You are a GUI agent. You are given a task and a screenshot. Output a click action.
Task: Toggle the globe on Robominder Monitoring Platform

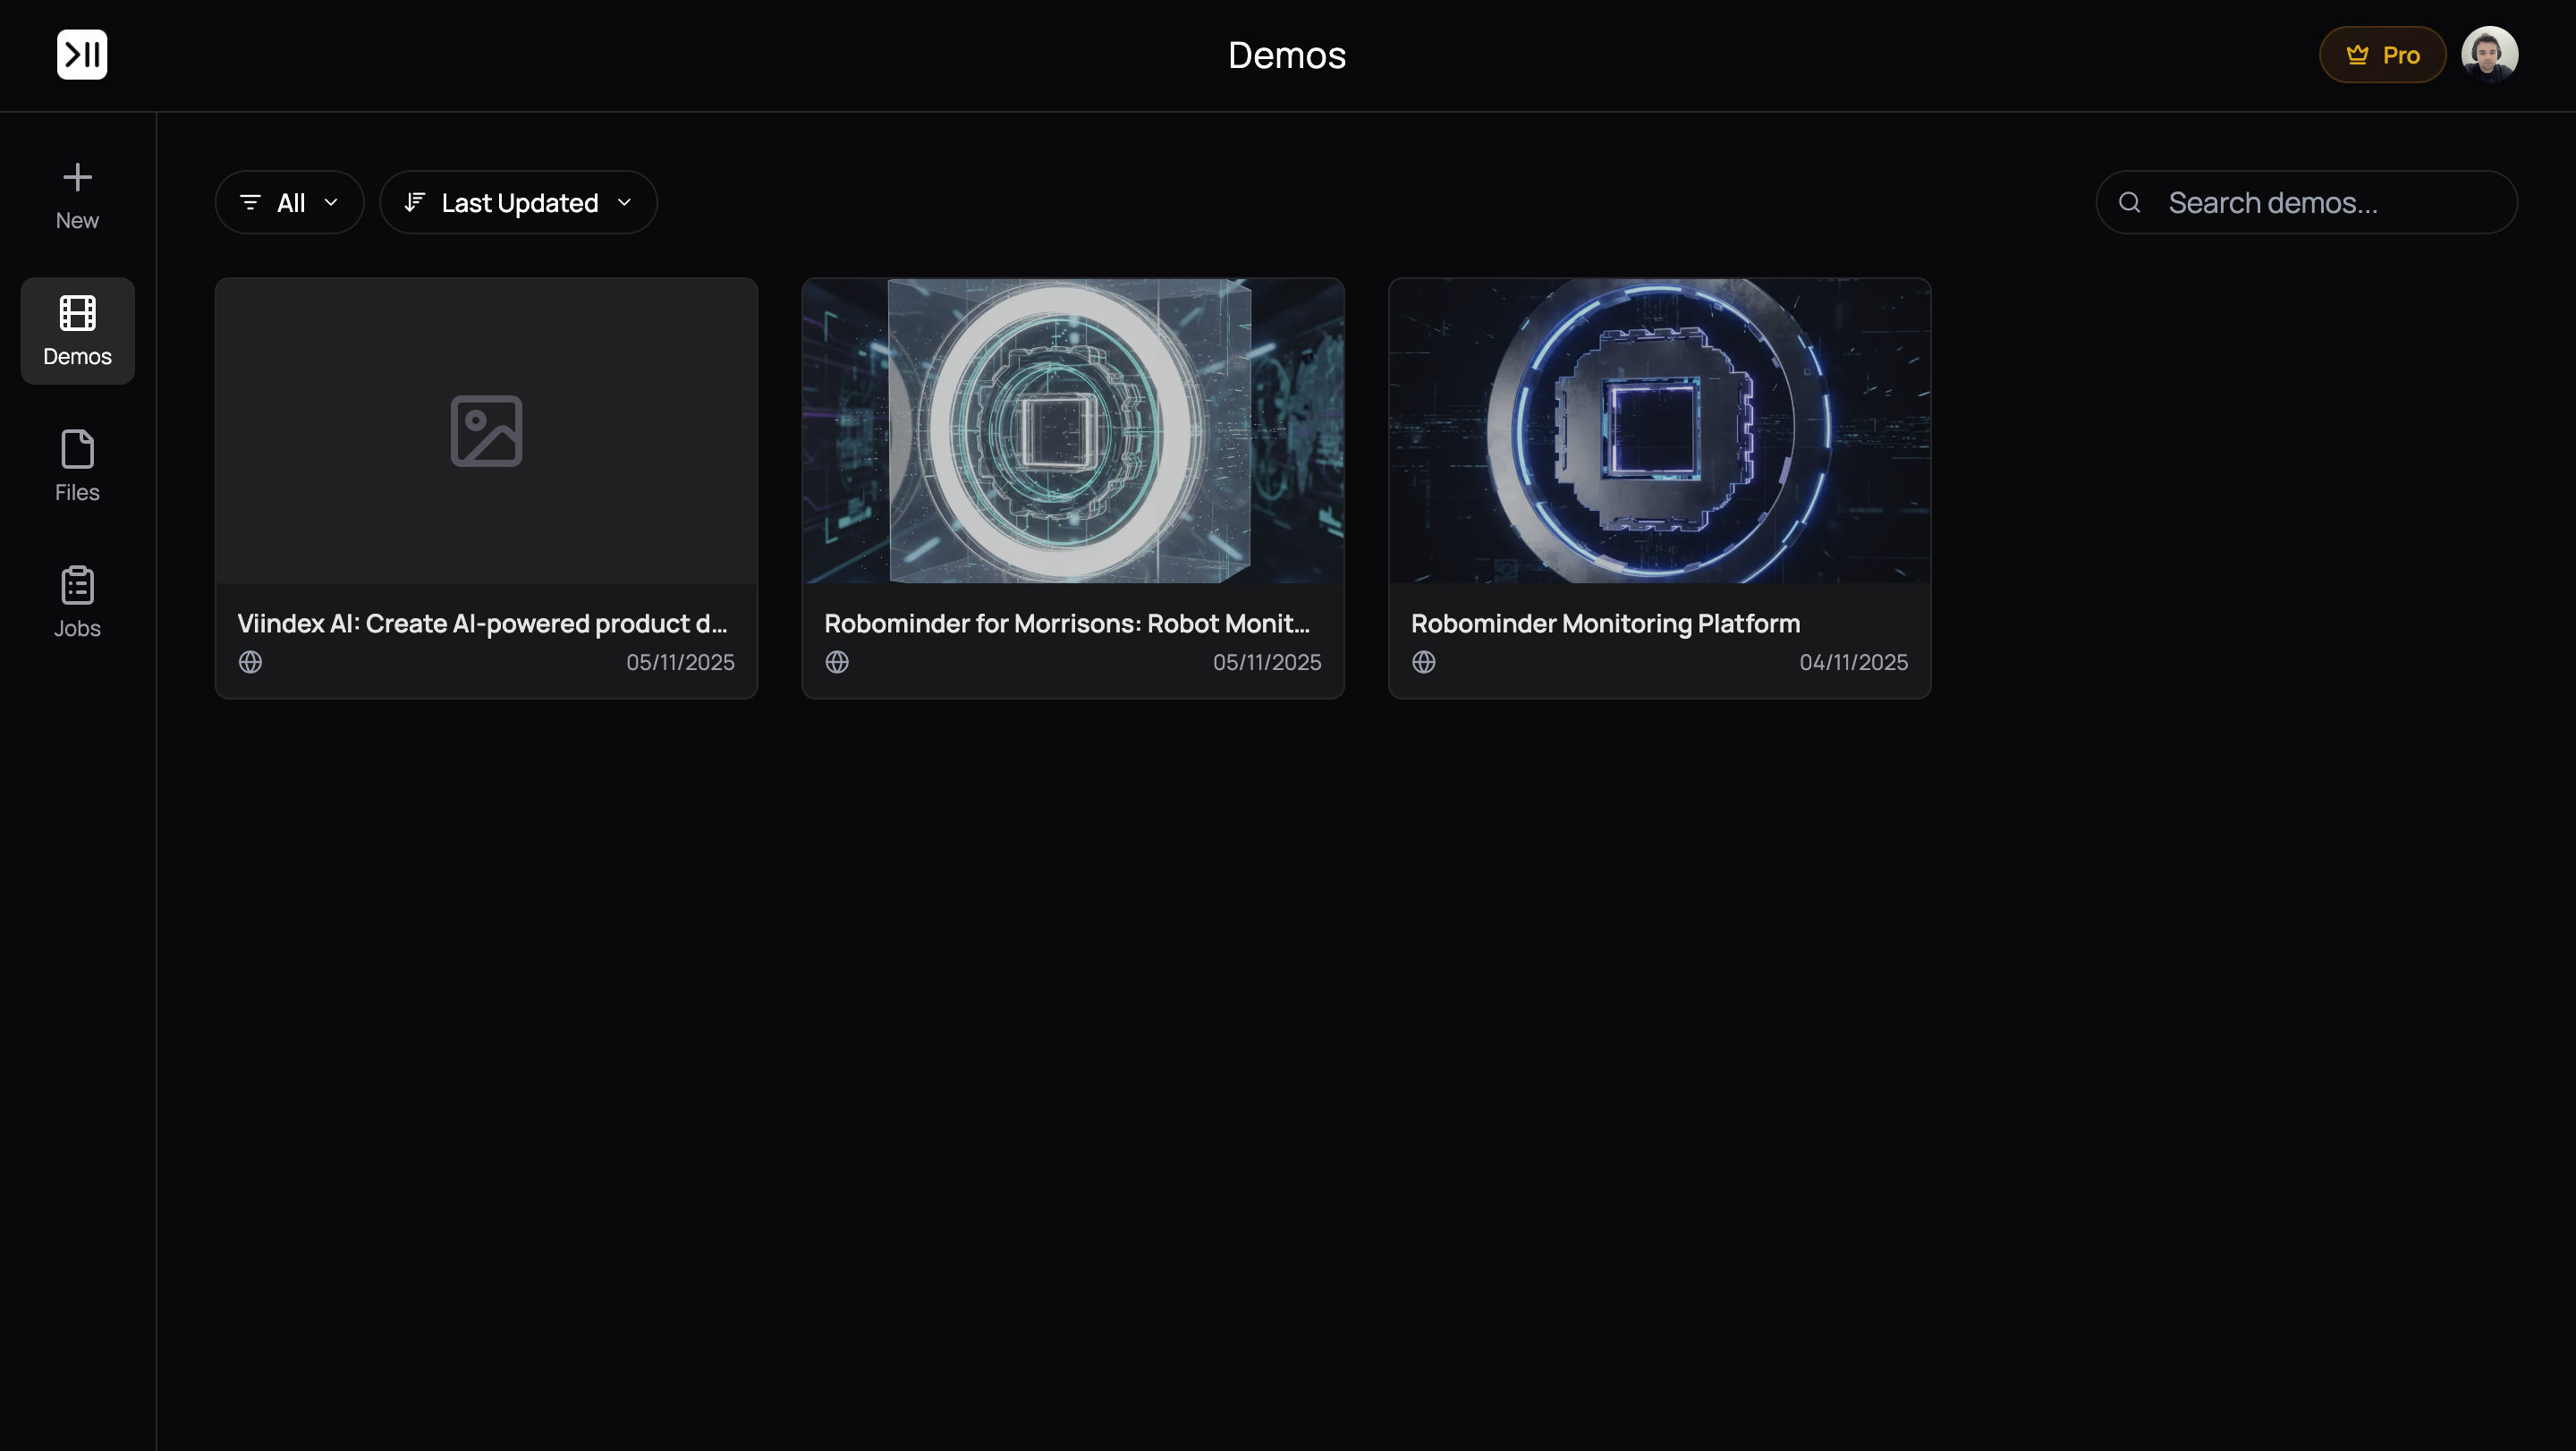click(x=1424, y=662)
